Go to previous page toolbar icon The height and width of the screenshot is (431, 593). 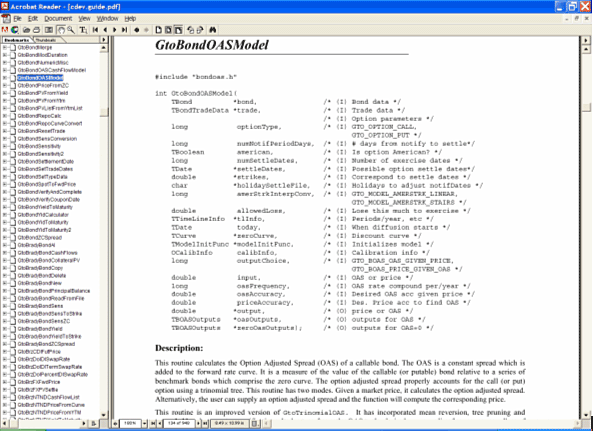pos(105,30)
